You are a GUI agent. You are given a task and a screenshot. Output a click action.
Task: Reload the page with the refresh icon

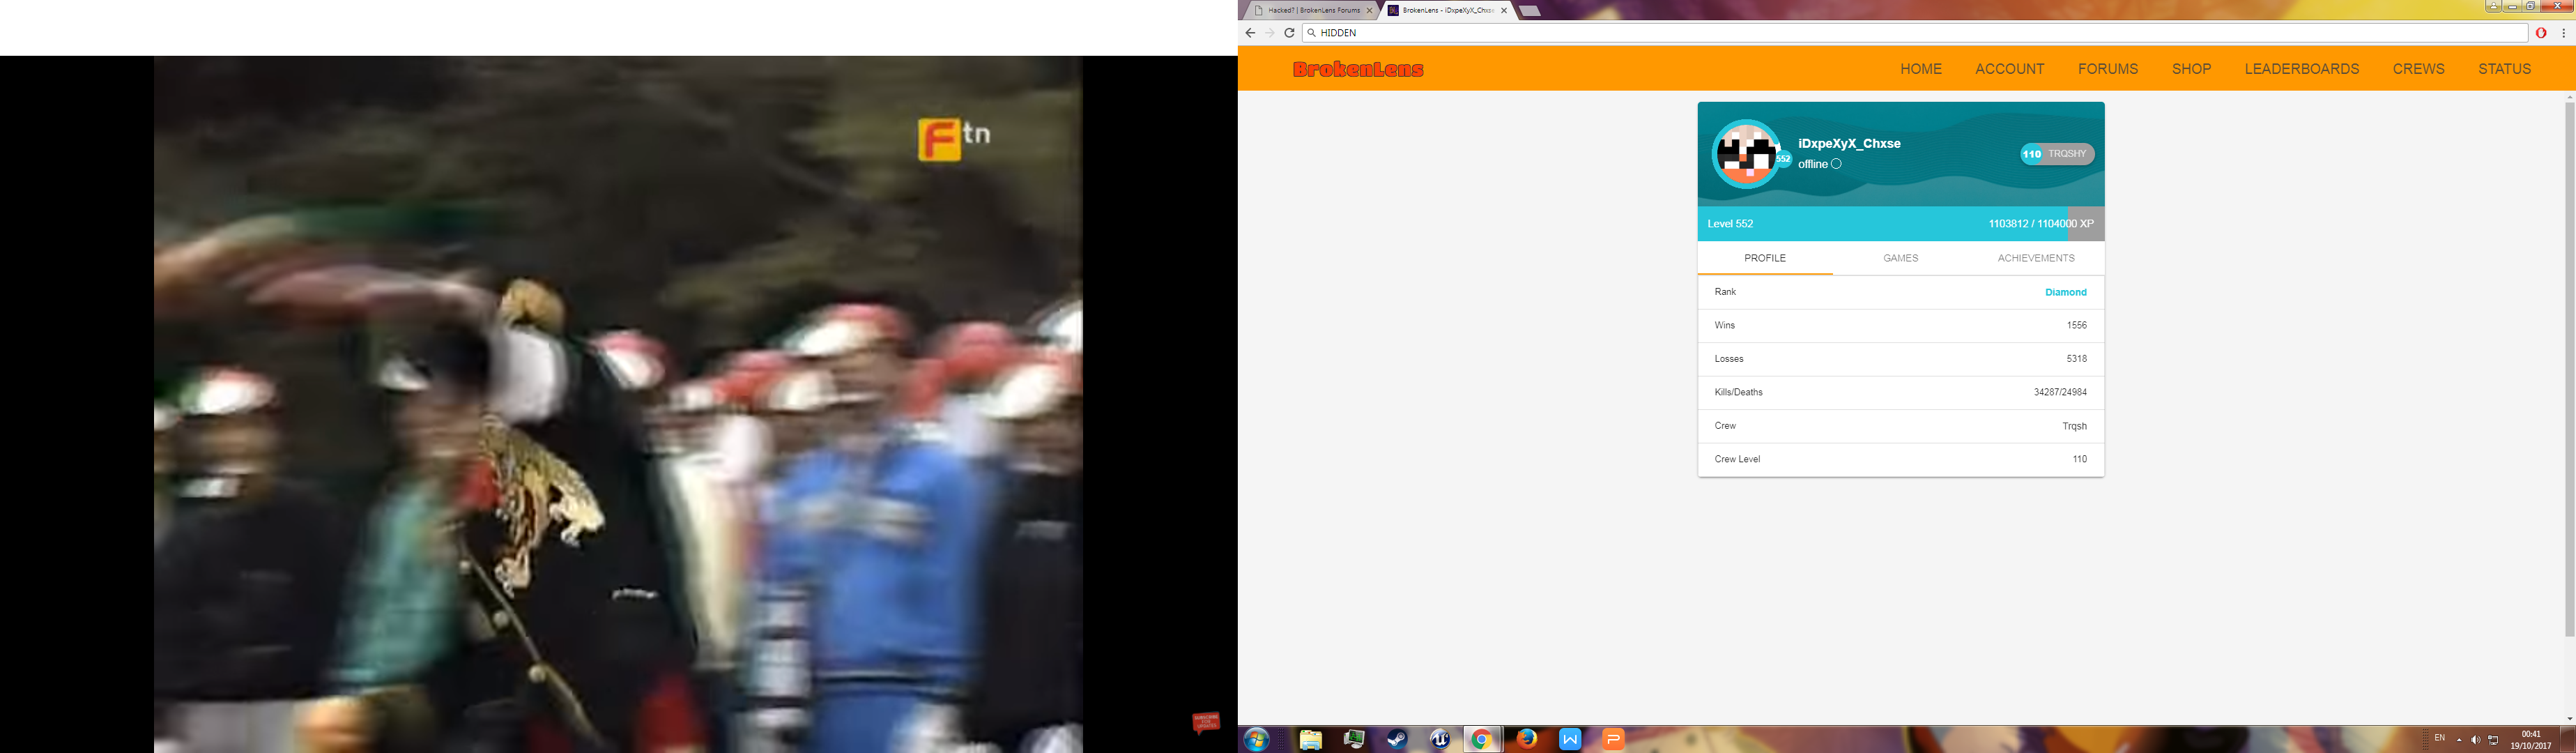tap(1290, 33)
